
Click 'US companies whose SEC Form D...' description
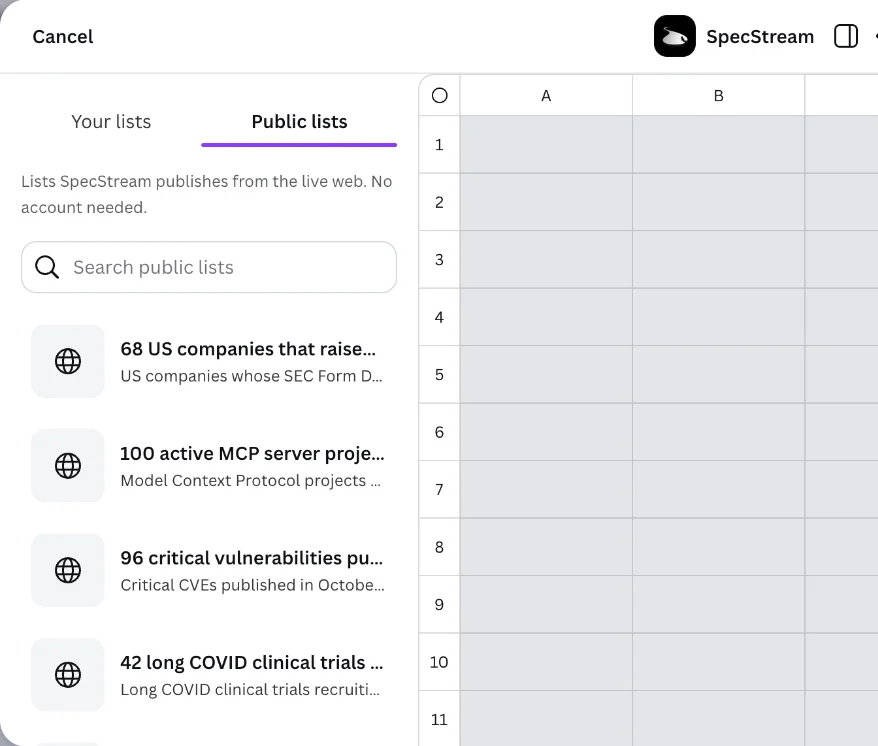pos(251,376)
